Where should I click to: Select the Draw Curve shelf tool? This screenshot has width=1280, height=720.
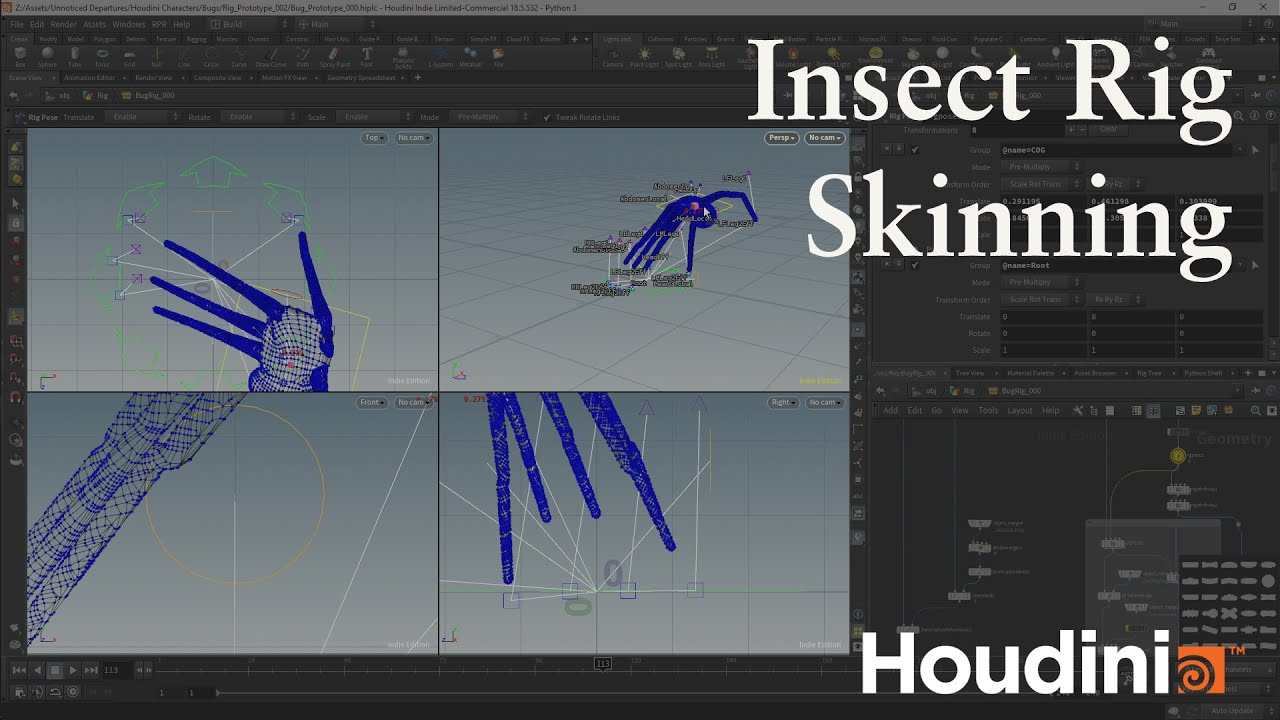point(270,56)
